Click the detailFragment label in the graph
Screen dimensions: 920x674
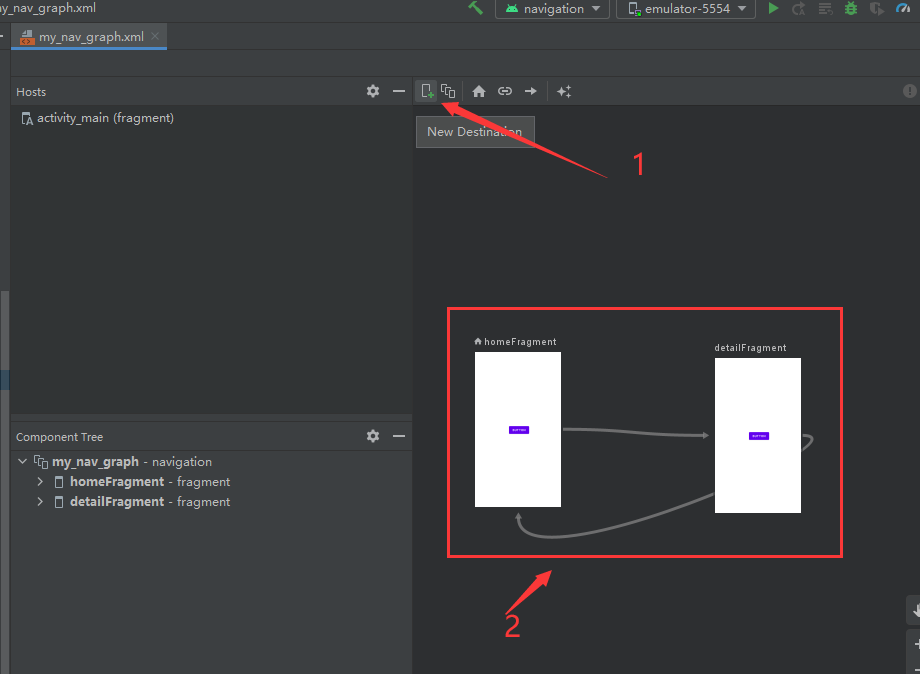tap(750, 348)
